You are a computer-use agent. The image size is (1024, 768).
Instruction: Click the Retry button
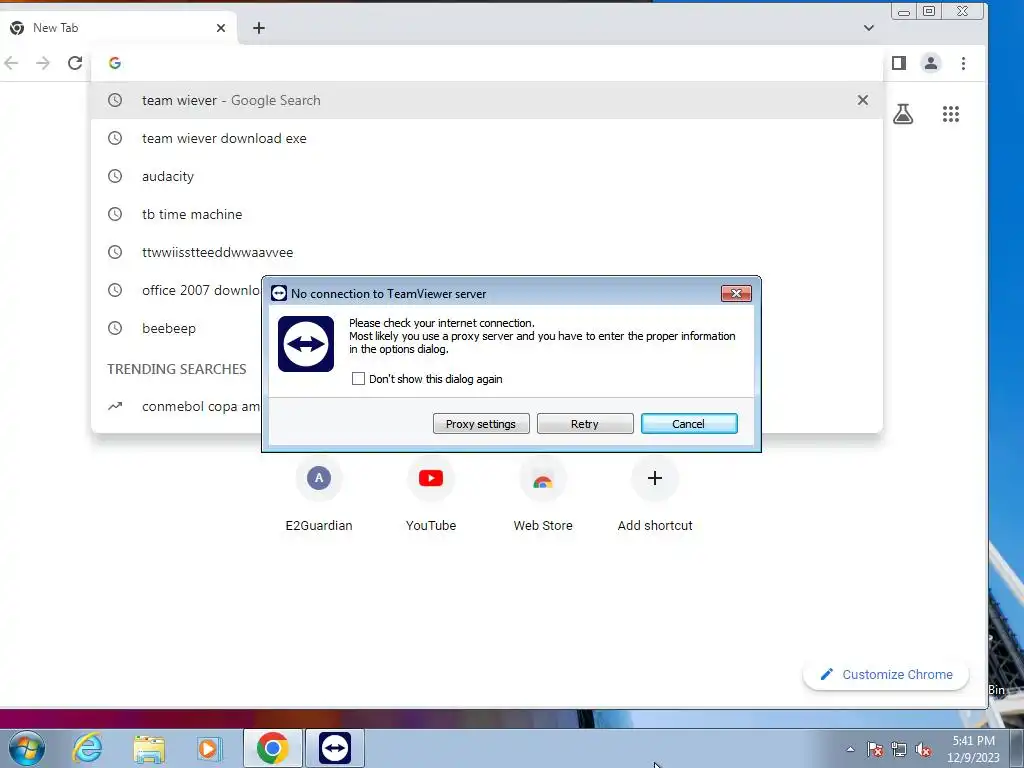(584, 424)
